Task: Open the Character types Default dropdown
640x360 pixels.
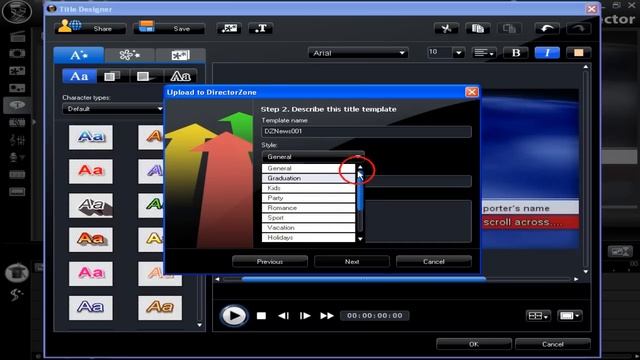Action: (x=113, y=109)
